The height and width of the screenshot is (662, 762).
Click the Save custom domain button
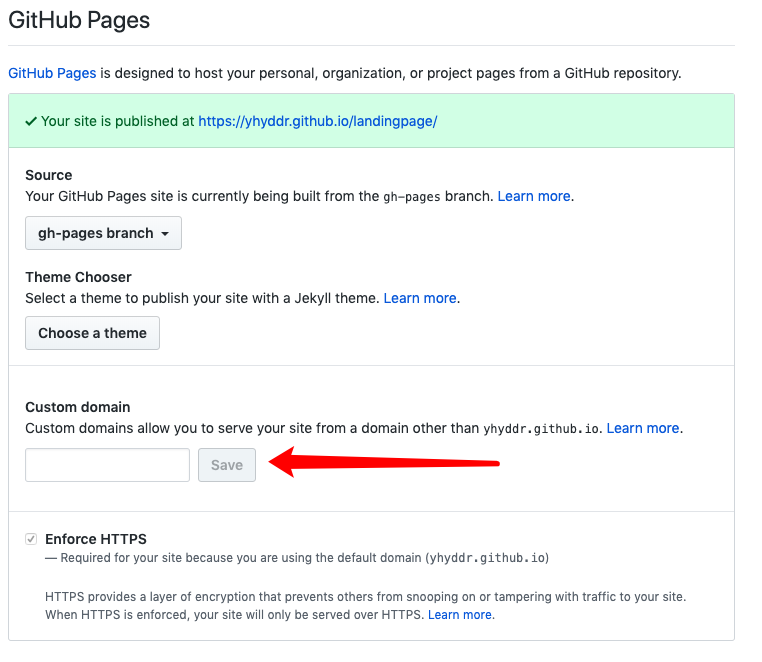click(x=227, y=465)
